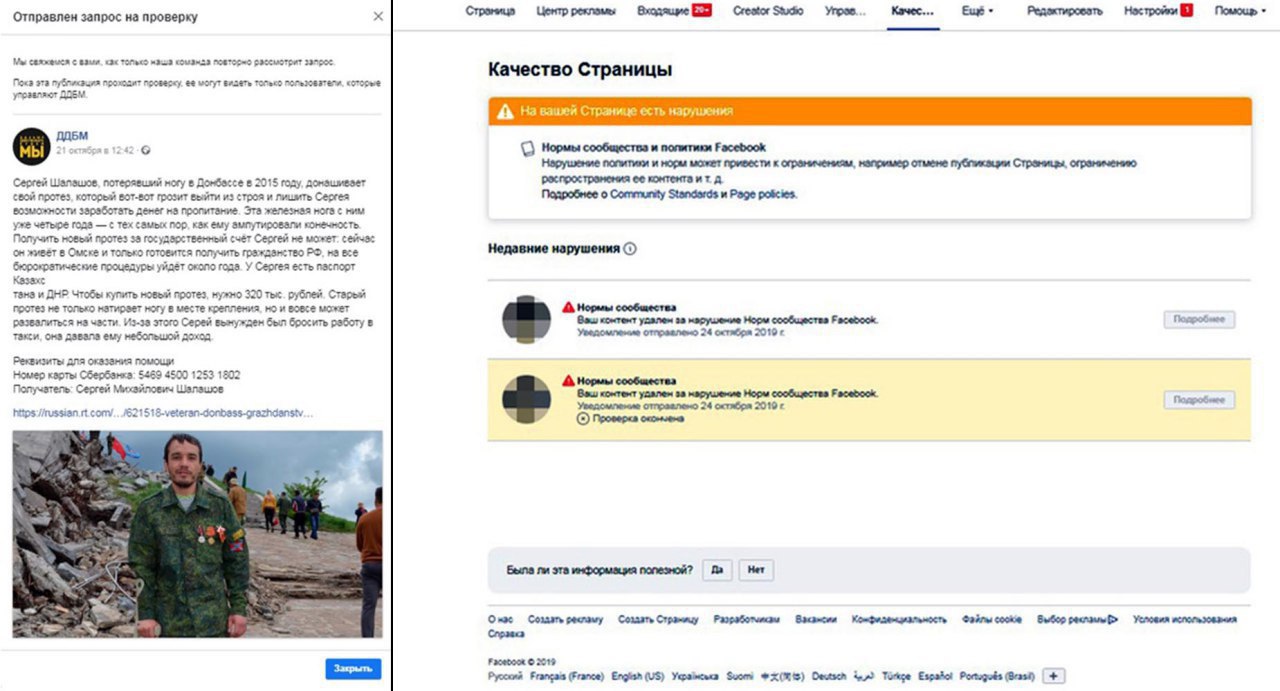Screen dimensions: 1280x691
Task: Switch language to English (US)
Action: tap(638, 677)
